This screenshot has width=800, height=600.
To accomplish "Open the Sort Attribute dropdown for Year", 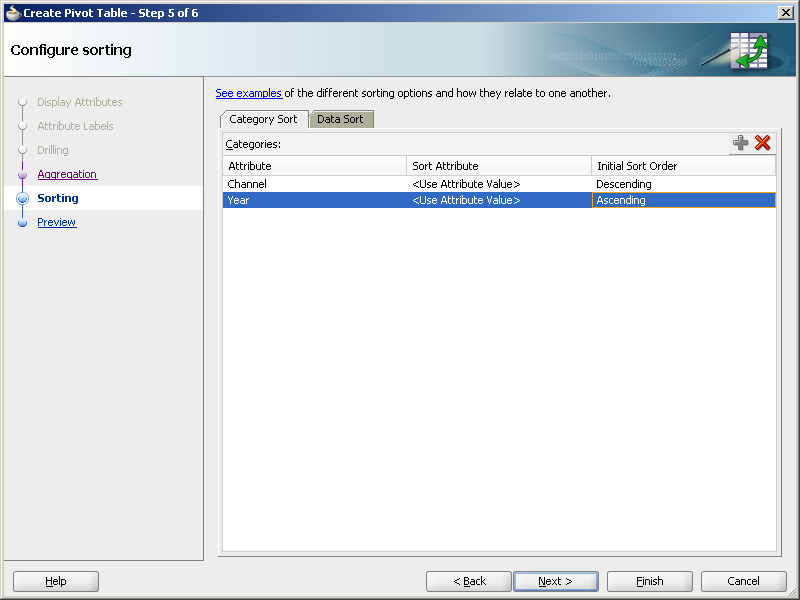I will (x=498, y=200).
